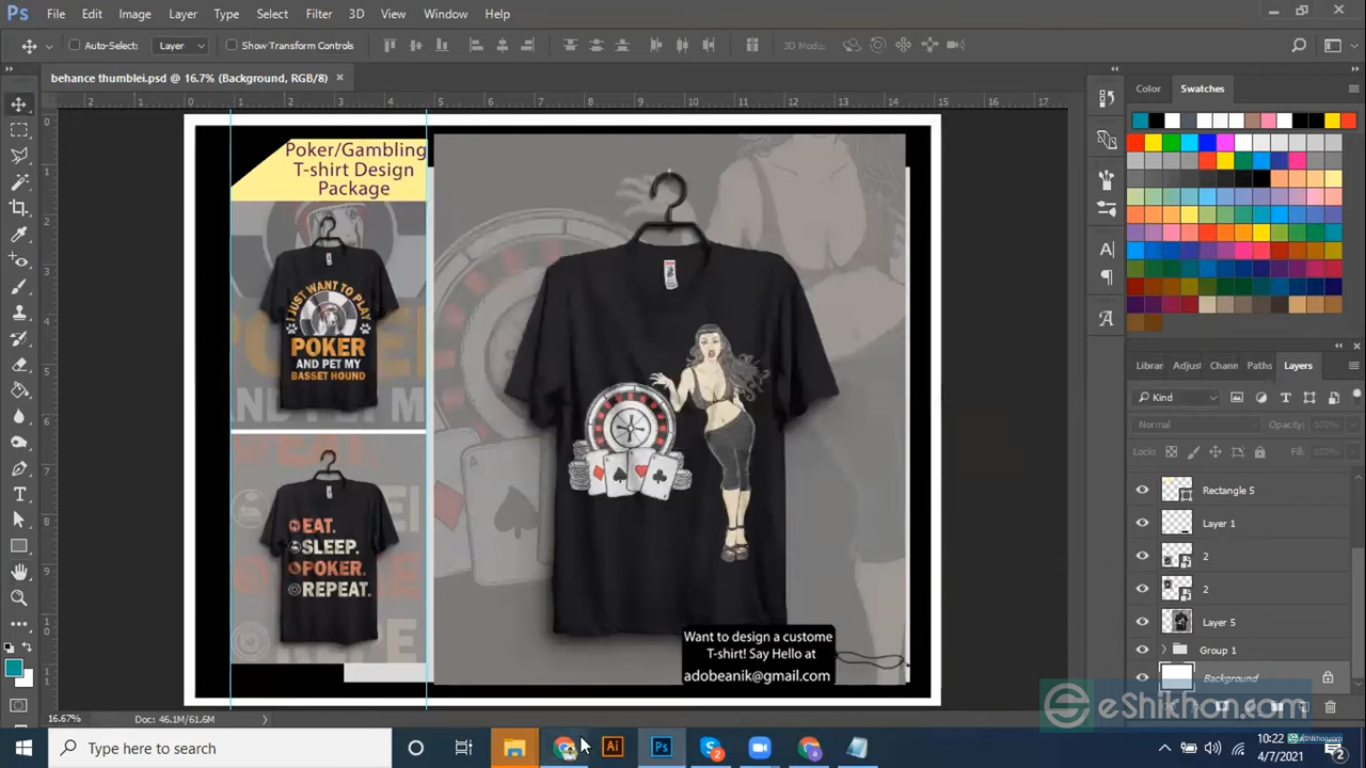This screenshot has width=1366, height=768.
Task: Open the Auto-Select Layer dropdown
Action: click(x=181, y=45)
